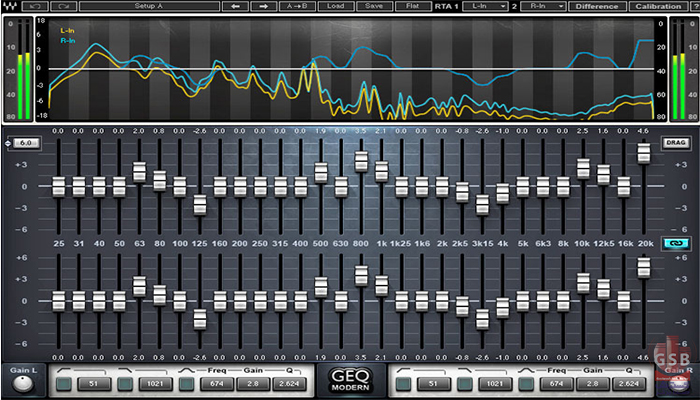The image size is (700, 400).
Task: Go to the previous preset with the left arrow
Action: click(x=236, y=6)
